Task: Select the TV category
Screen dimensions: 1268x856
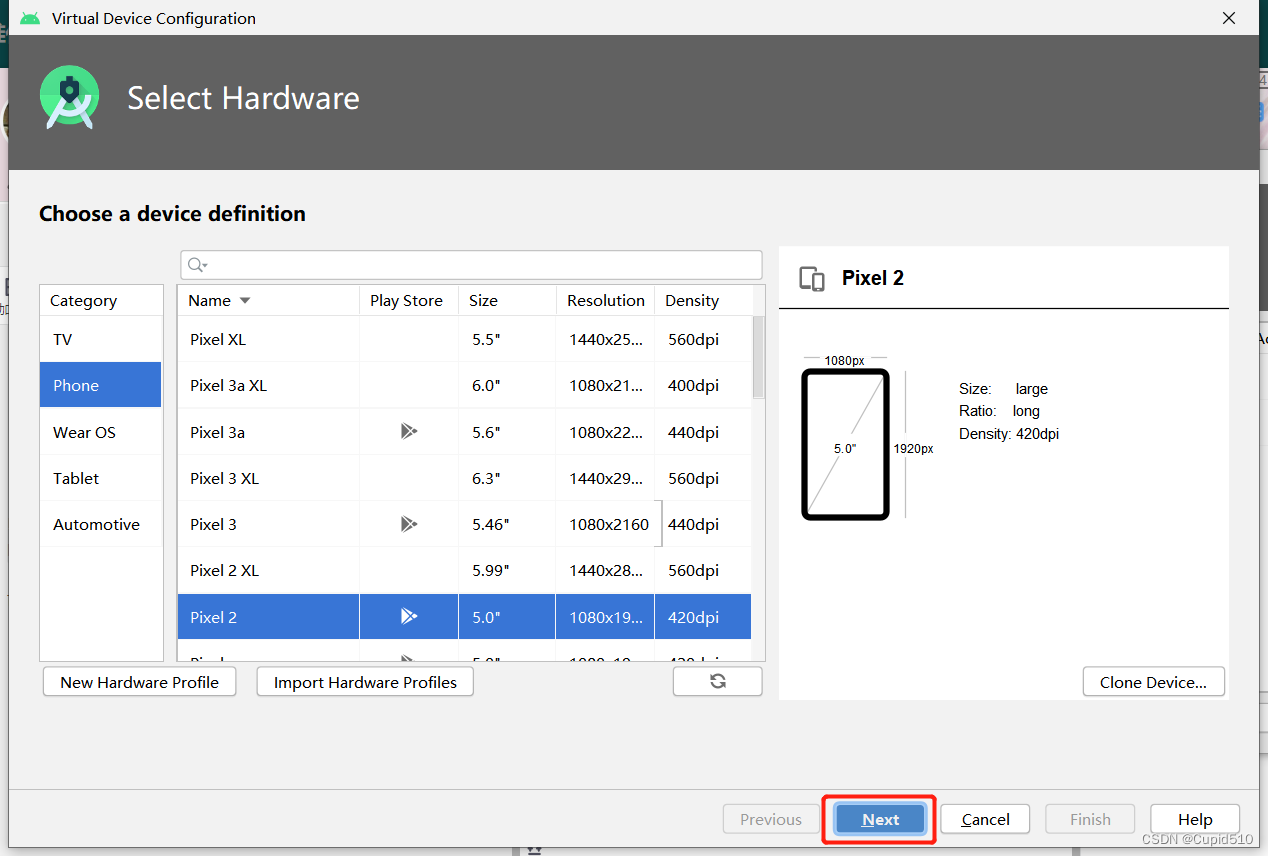Action: click(100, 339)
